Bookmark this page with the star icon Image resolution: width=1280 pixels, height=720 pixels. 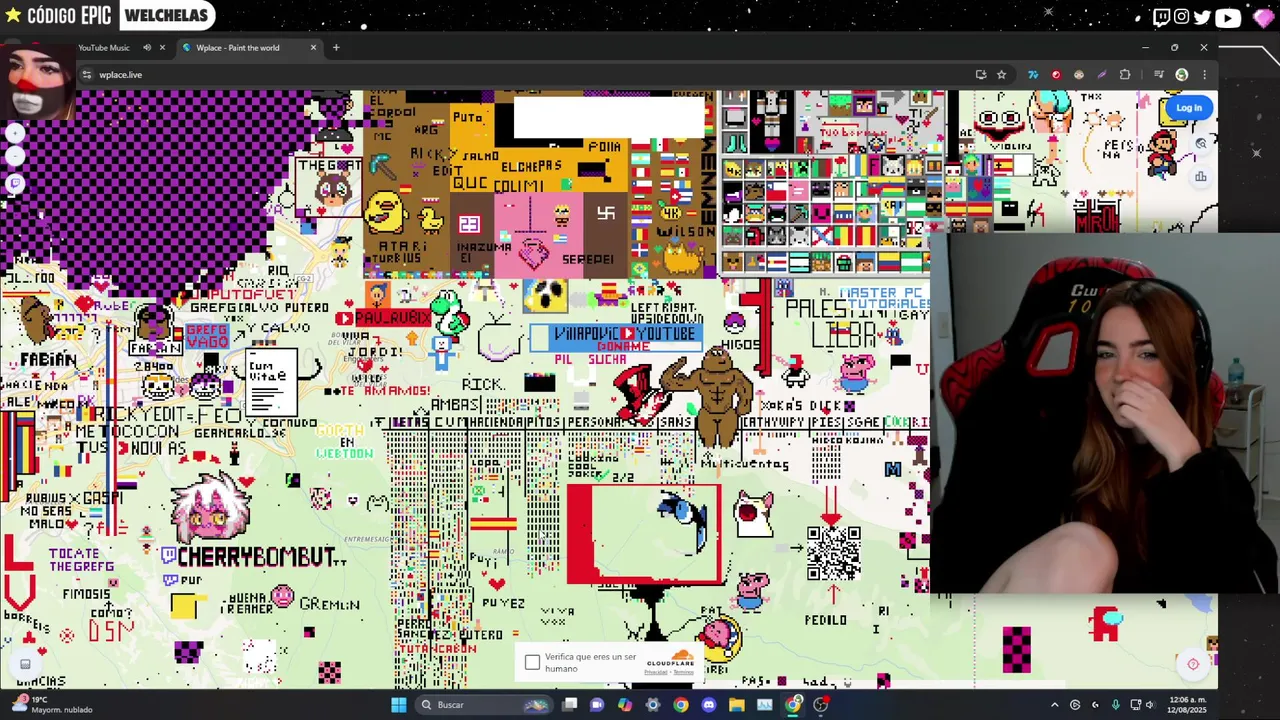point(1001,75)
